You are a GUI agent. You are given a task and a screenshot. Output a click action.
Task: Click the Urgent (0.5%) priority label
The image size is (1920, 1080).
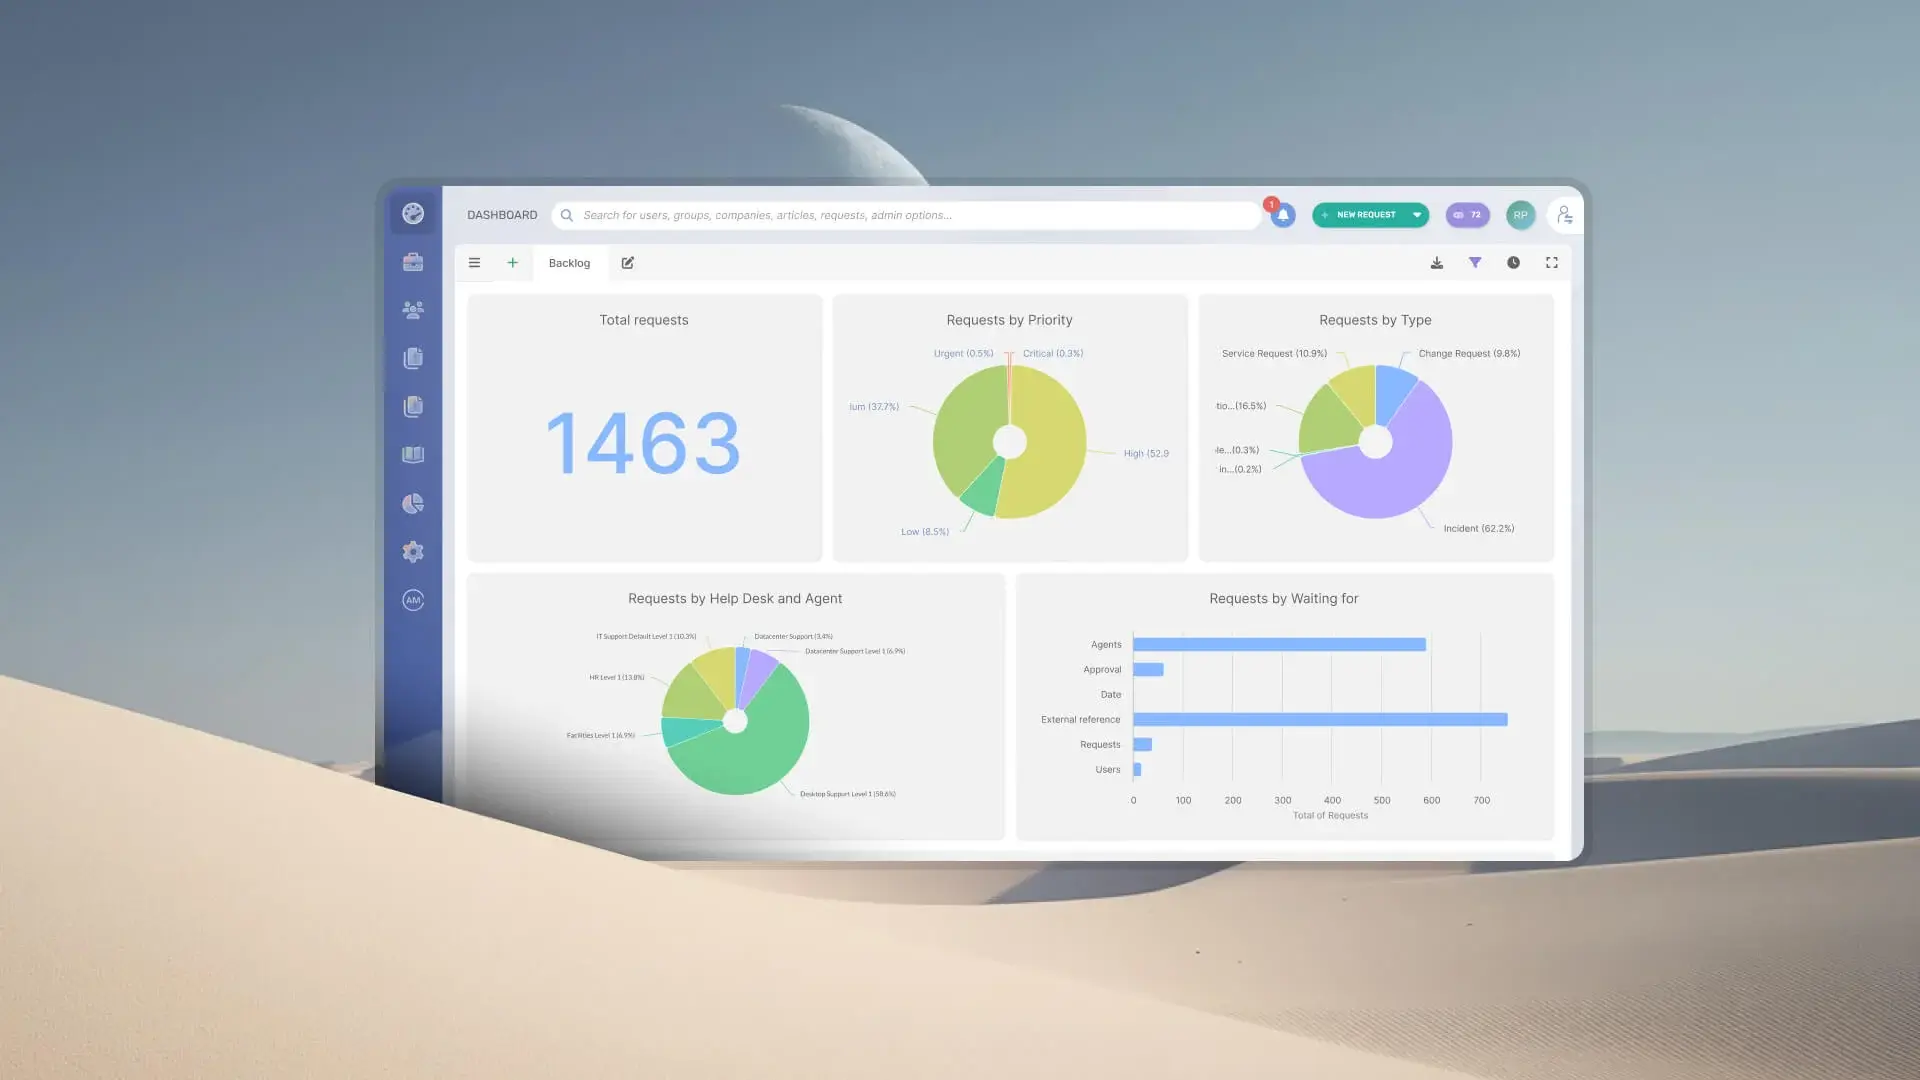coord(963,353)
